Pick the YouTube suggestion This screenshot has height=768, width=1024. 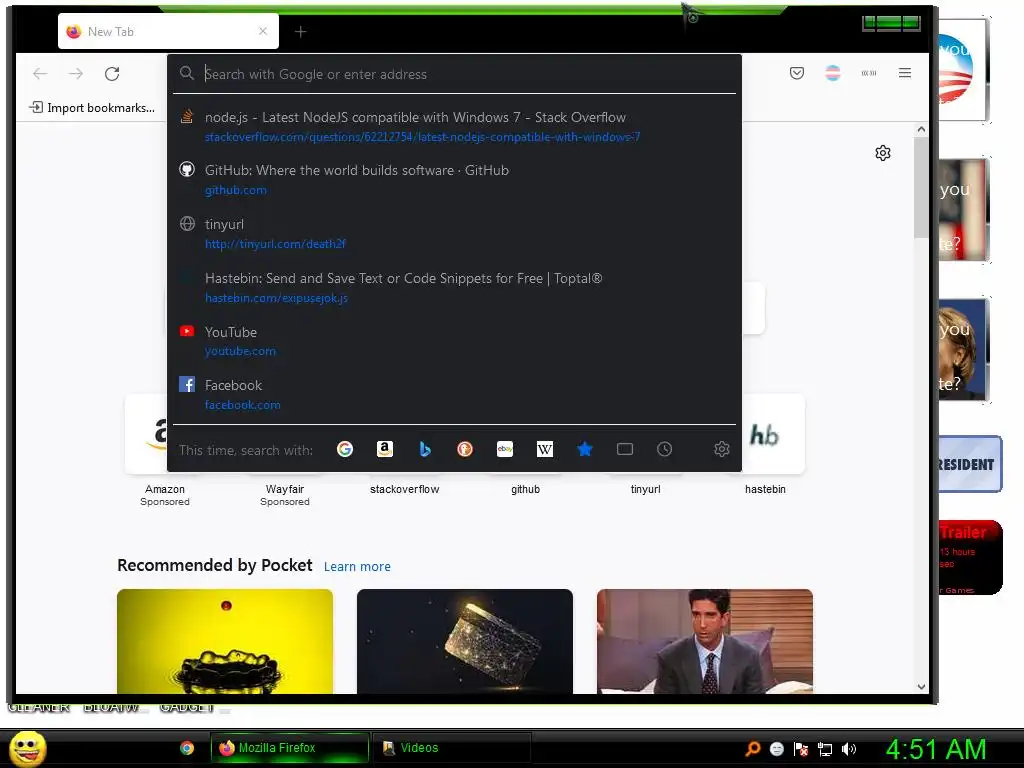point(455,341)
